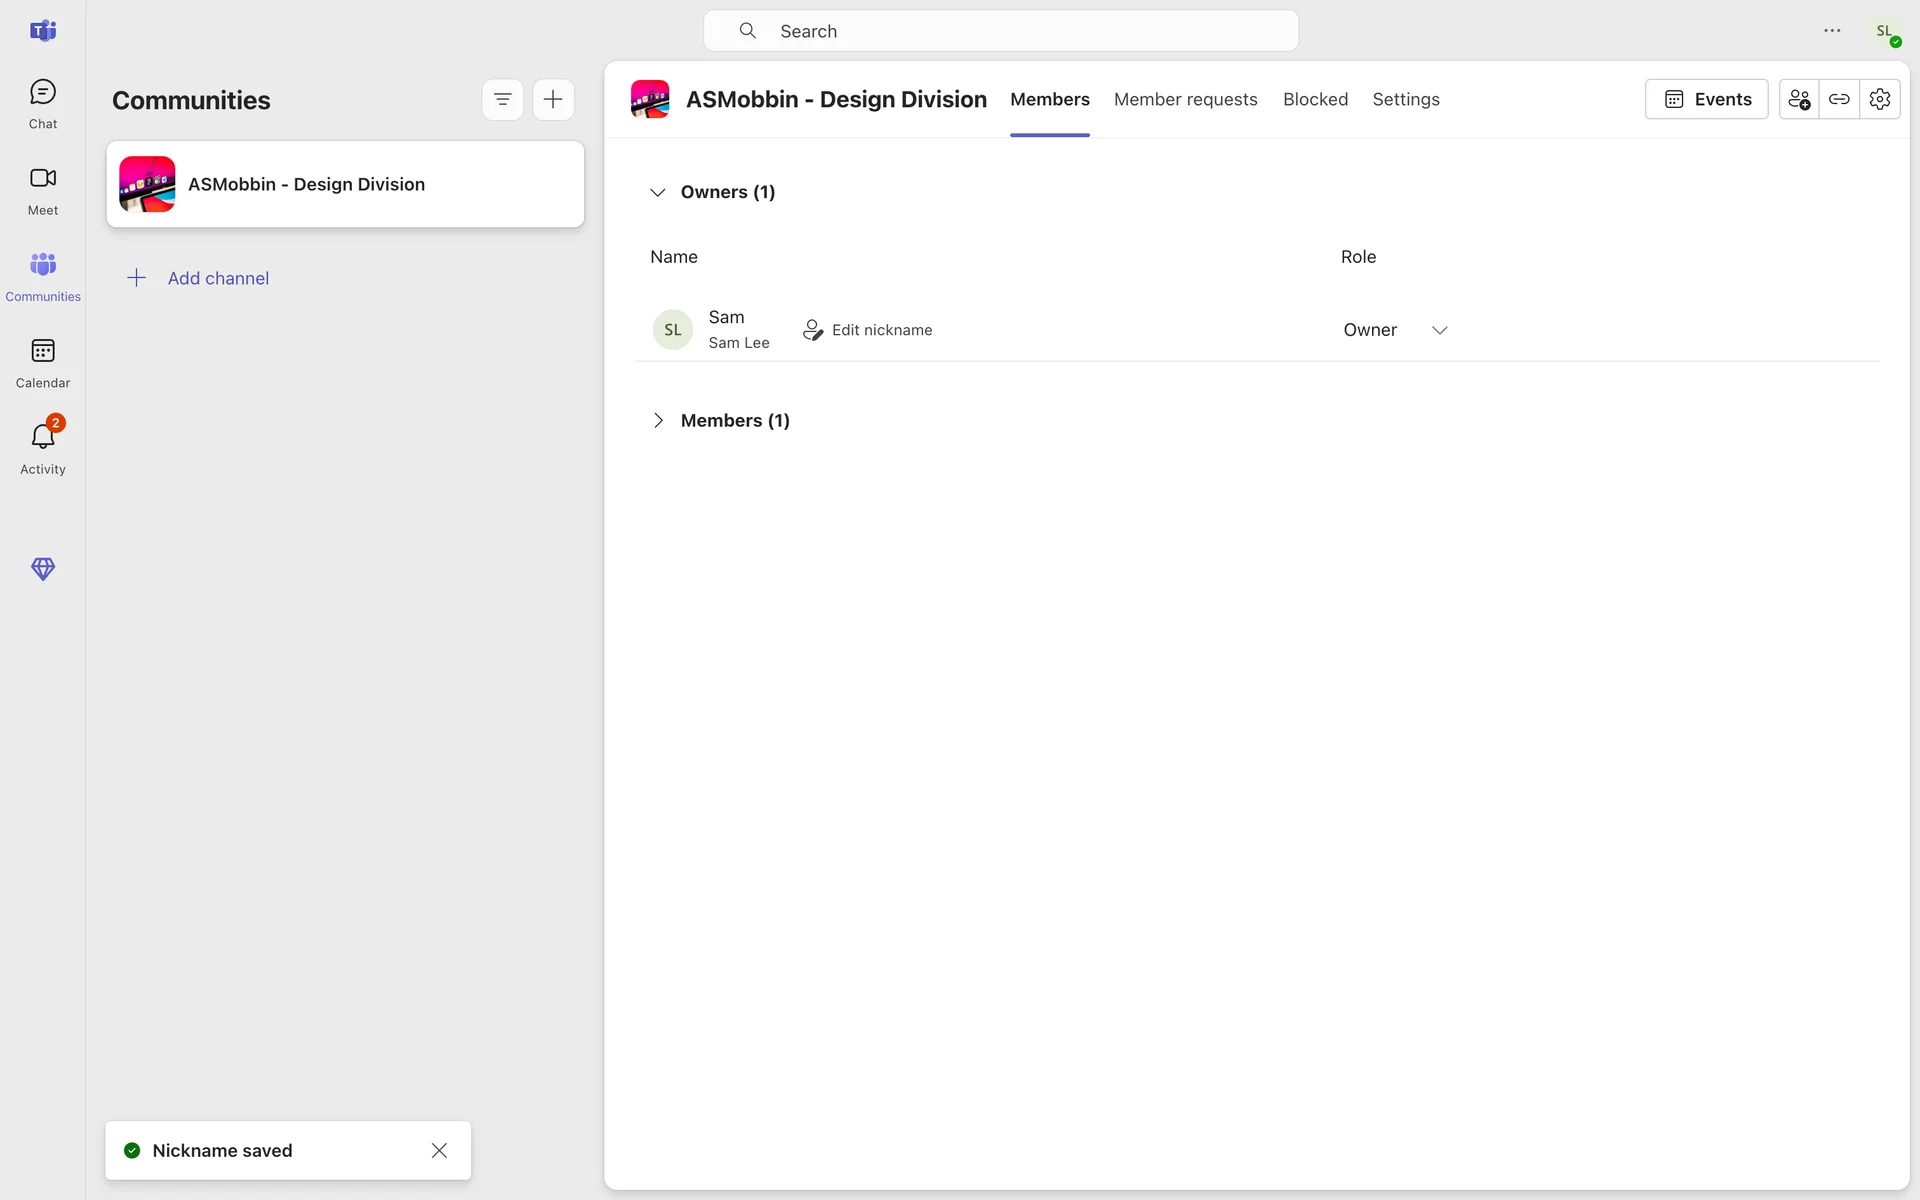Expand the Members (1) section
Image resolution: width=1920 pixels, height=1200 pixels.
[x=657, y=421]
